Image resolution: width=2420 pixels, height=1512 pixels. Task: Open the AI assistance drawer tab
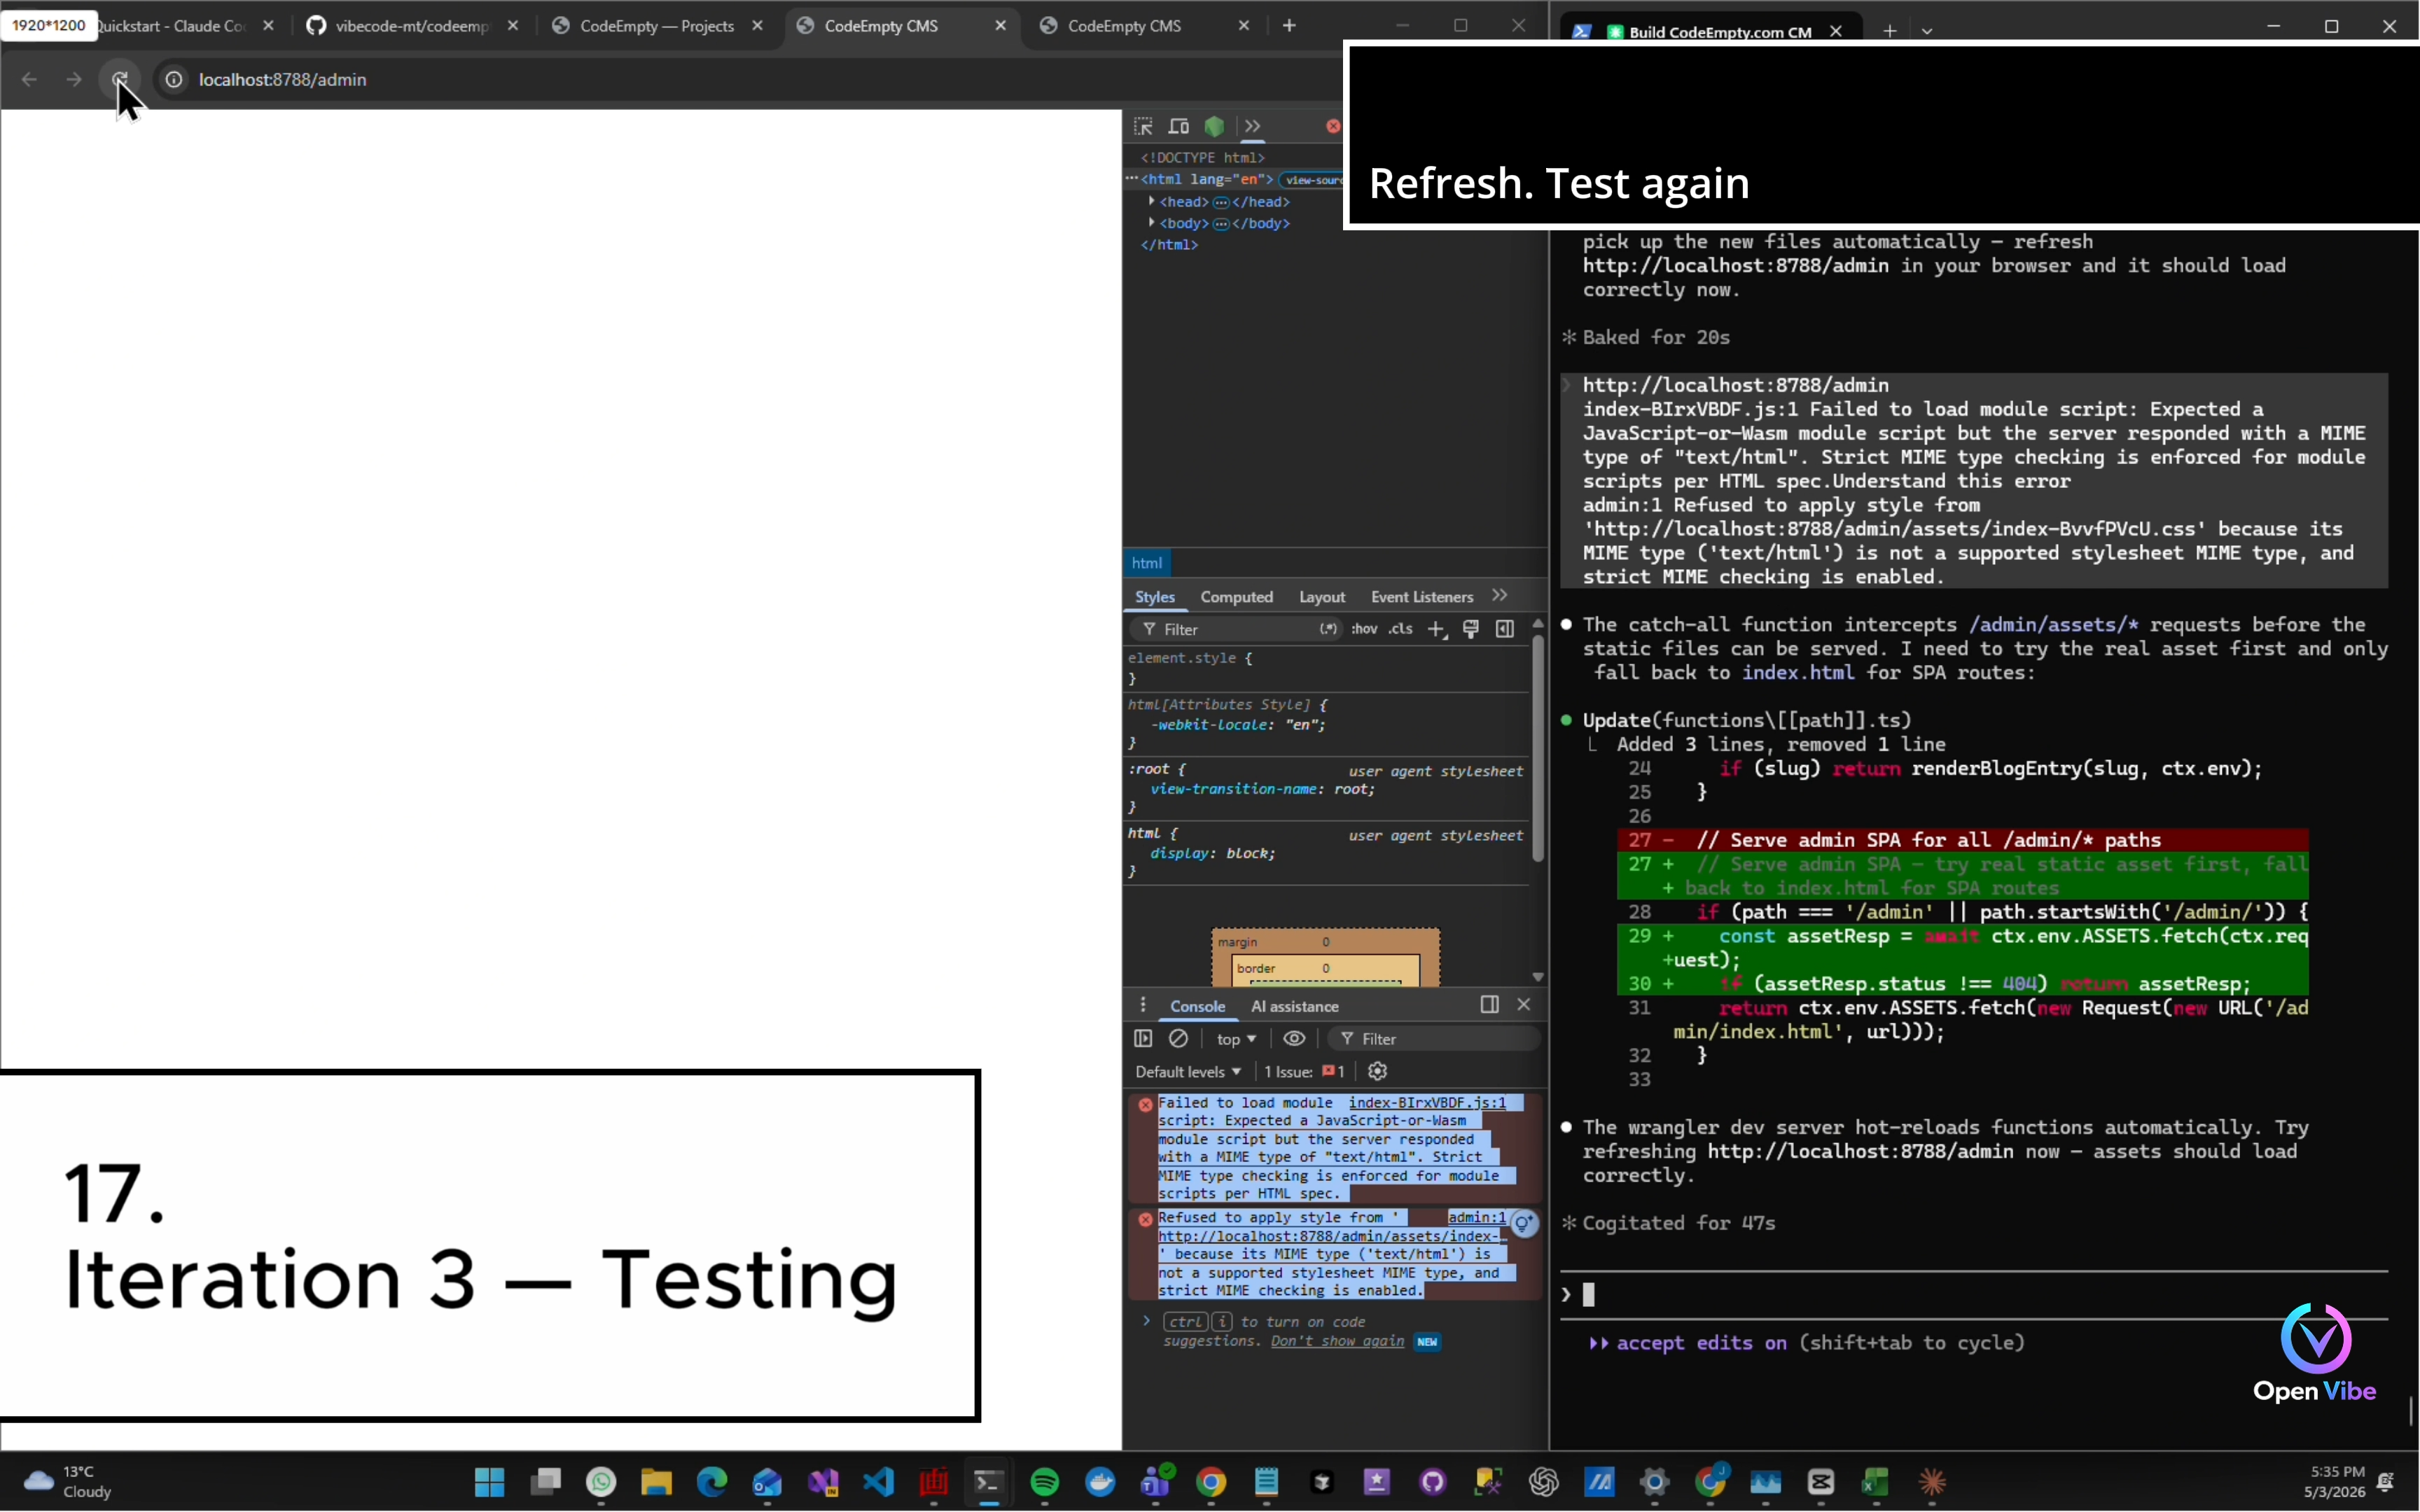tap(1294, 1006)
